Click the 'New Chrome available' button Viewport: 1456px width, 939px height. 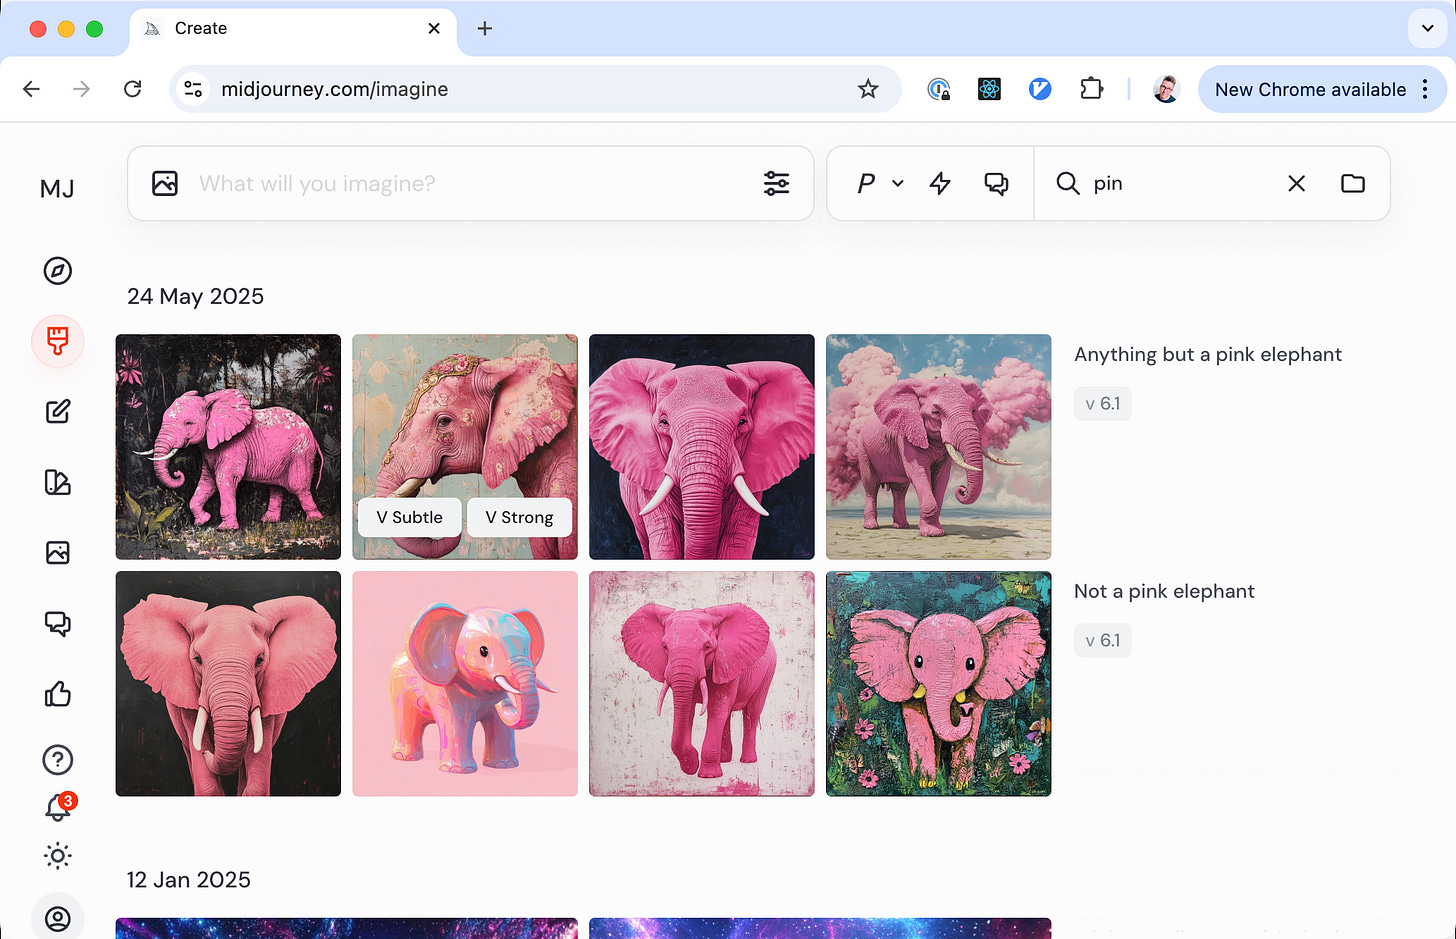click(x=1322, y=89)
